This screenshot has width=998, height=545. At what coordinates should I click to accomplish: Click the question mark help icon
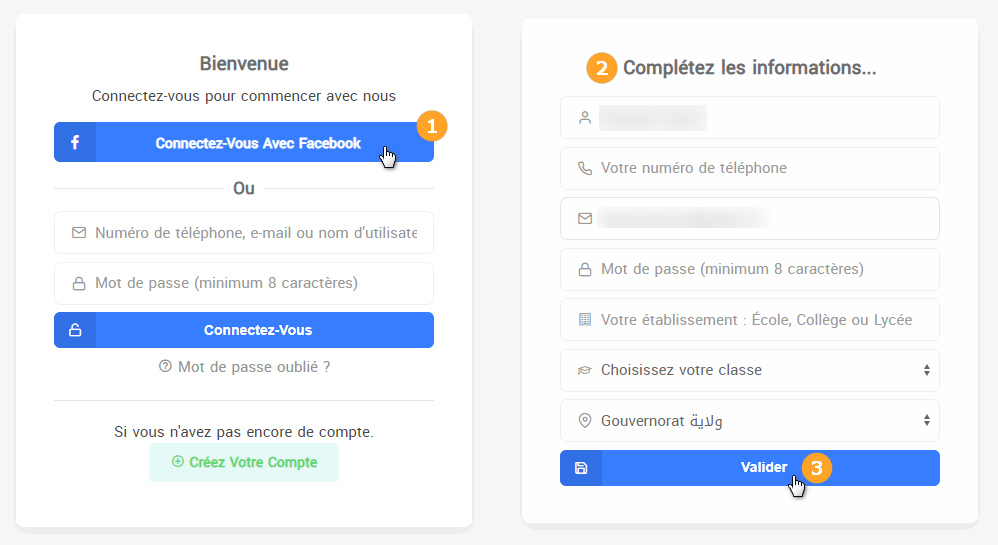pos(165,367)
